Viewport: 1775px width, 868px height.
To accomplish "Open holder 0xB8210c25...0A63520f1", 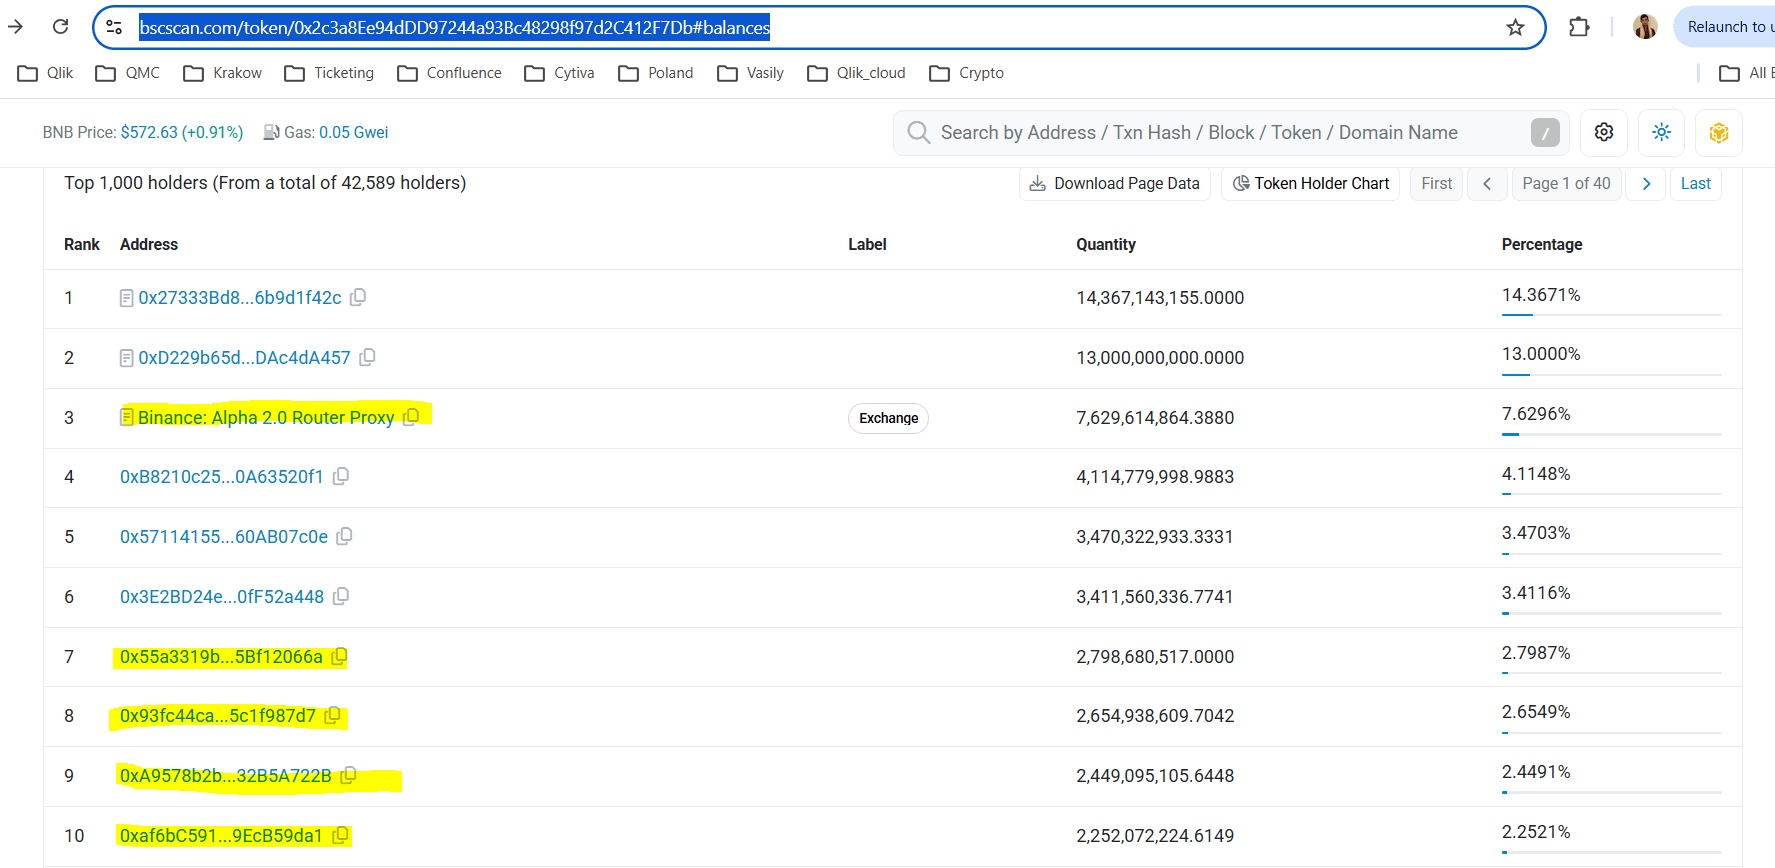I will point(222,476).
